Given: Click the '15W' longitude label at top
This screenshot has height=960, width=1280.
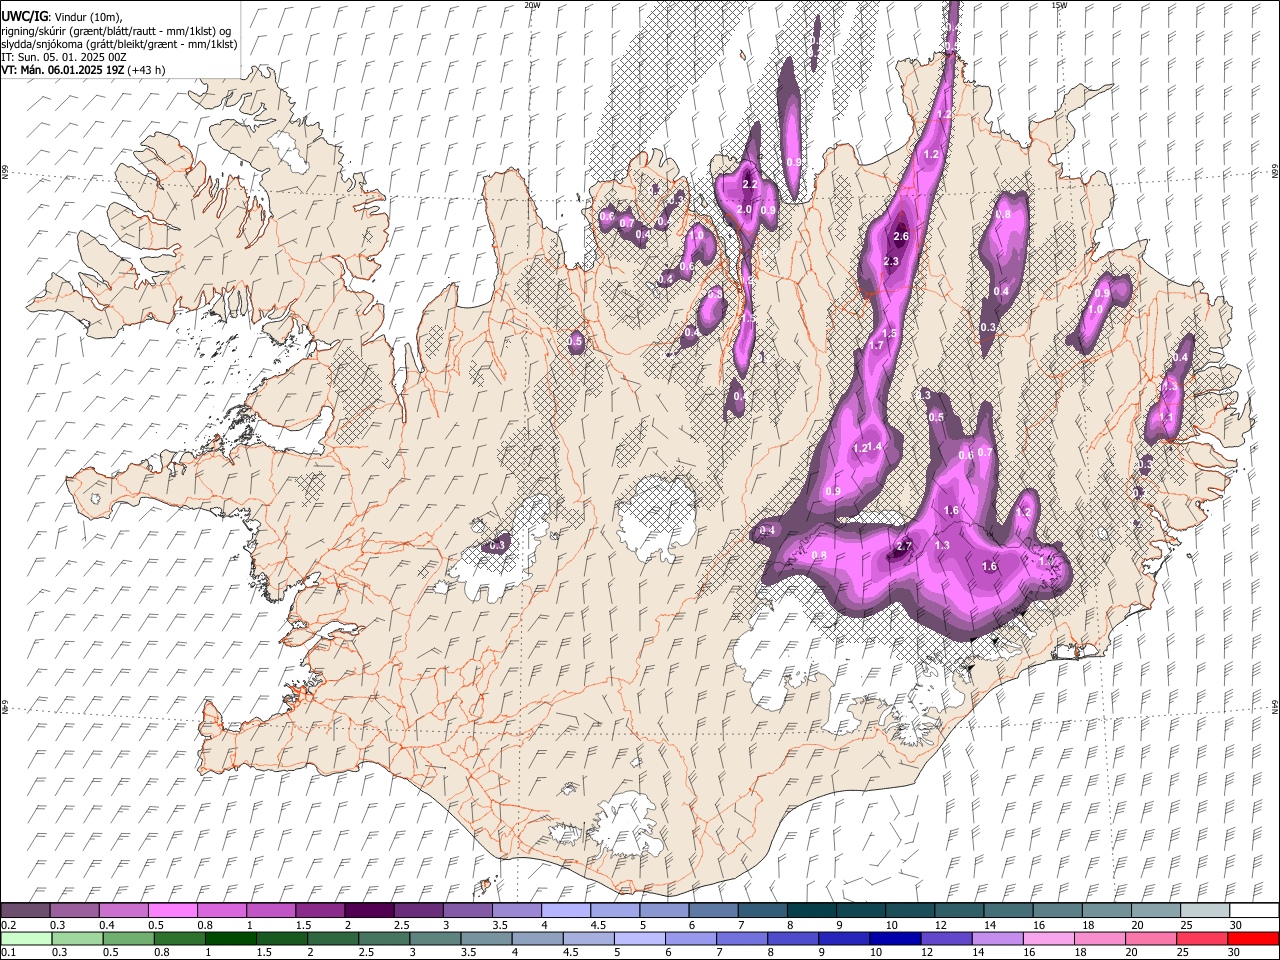Looking at the screenshot, I should click(x=1059, y=5).
